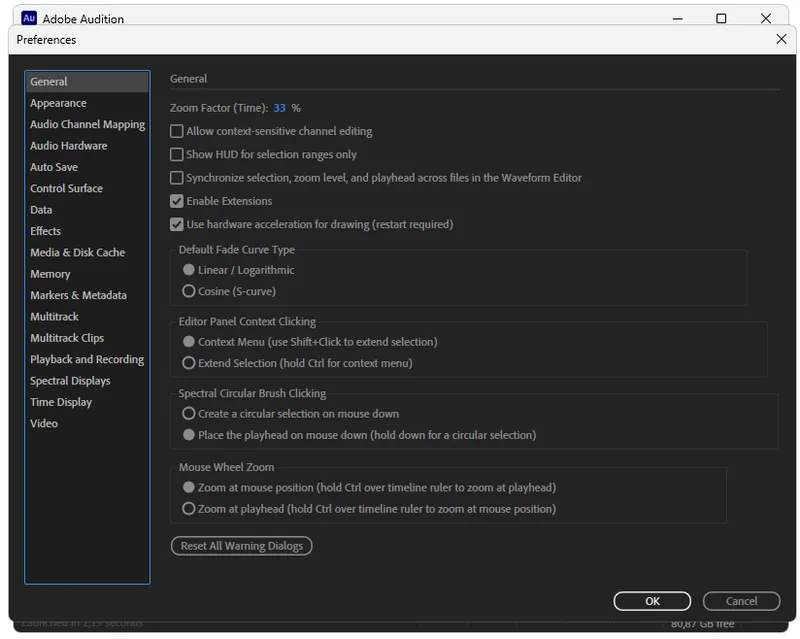Select the Data category

tap(87, 210)
